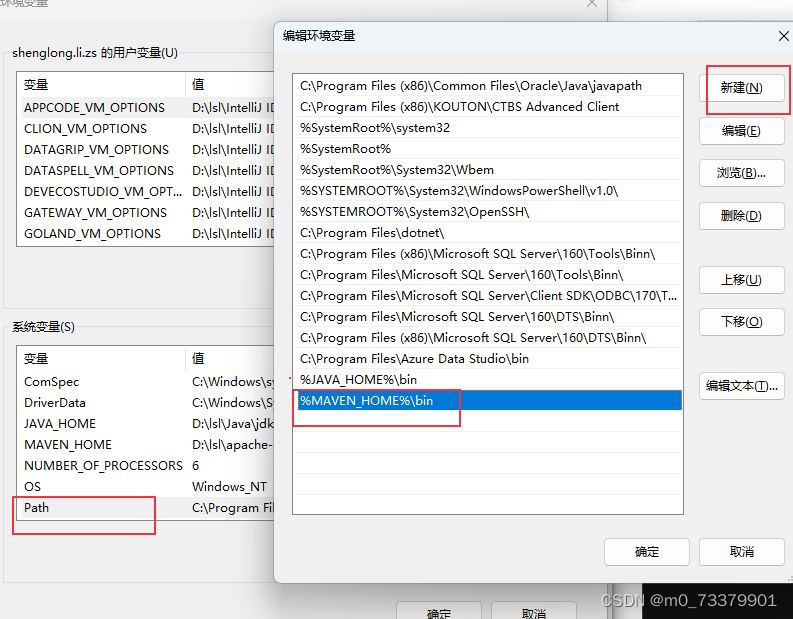This screenshot has width=793, height=619.
Task: Select (x86) SQL Server 160 Tools Binn entry
Action: 488,254
